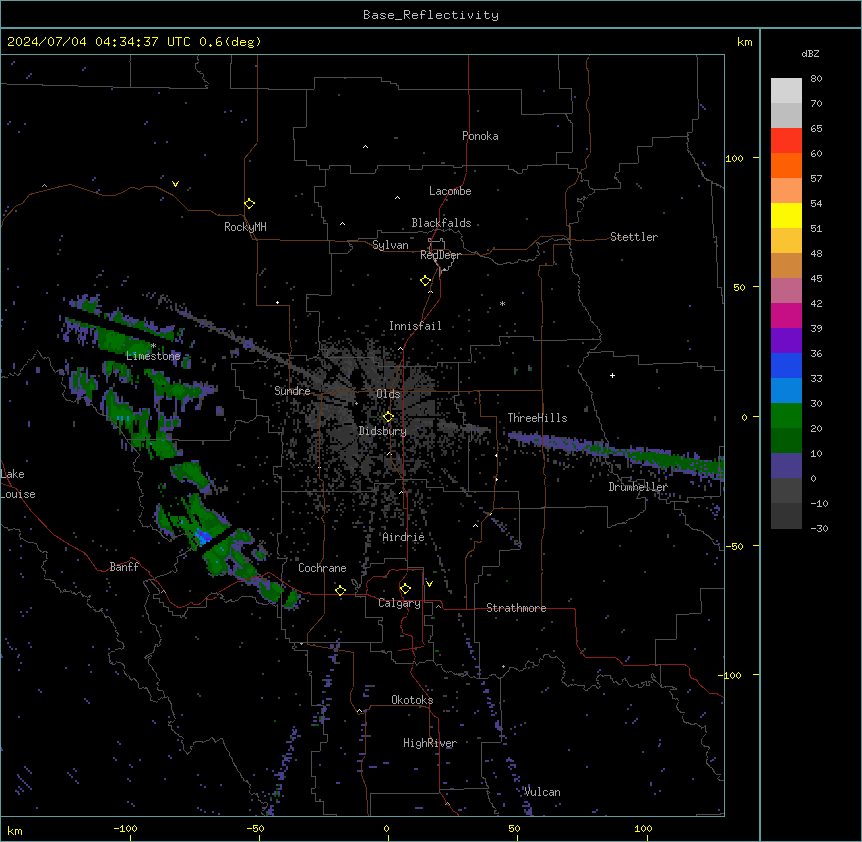862x842 pixels.
Task: Click the RedDeer city label
Action: [x=440, y=255]
